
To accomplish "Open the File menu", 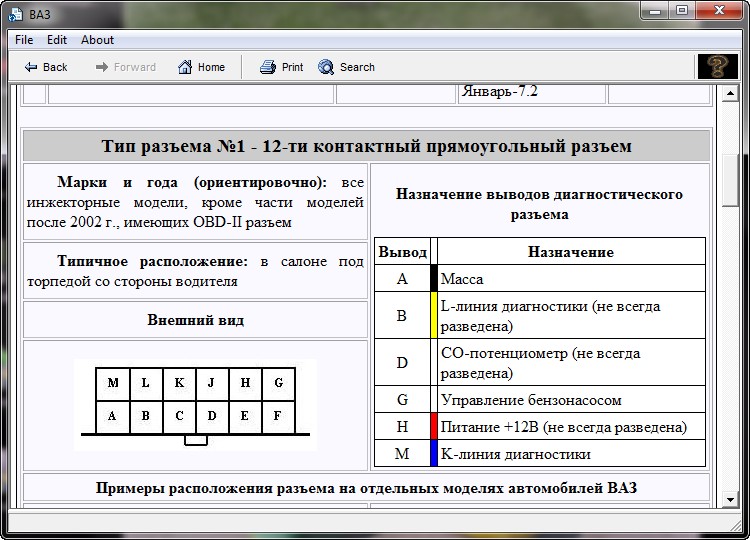I will [24, 40].
